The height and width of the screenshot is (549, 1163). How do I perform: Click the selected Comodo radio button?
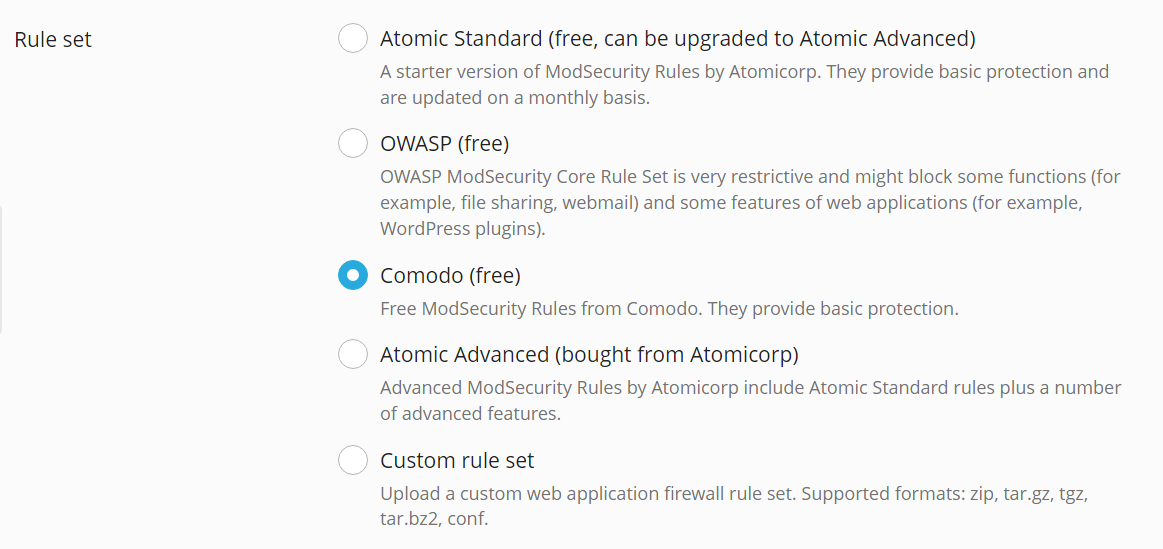(353, 275)
